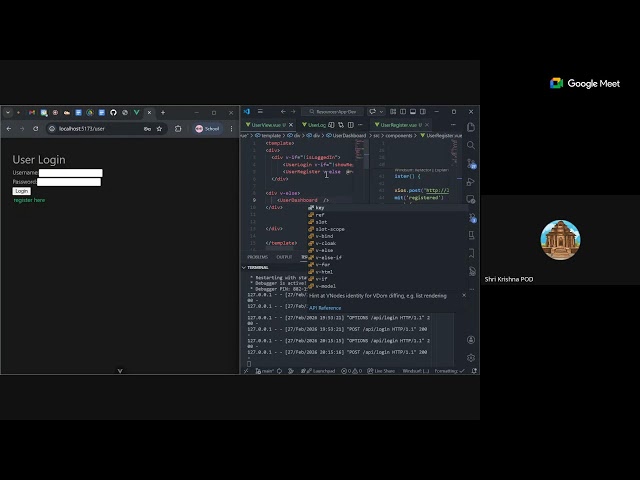Viewport: 640px width, 480px height.
Task: Toggle primary side bar layout icon
Action: coord(403,111)
